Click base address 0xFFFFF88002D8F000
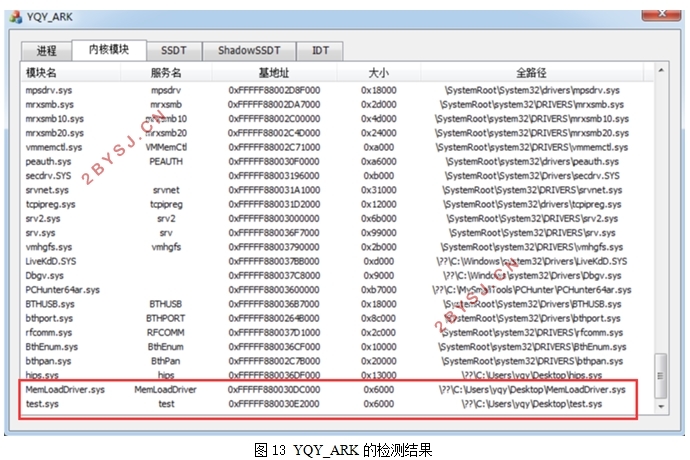690x460 pixels. pyautogui.click(x=274, y=90)
